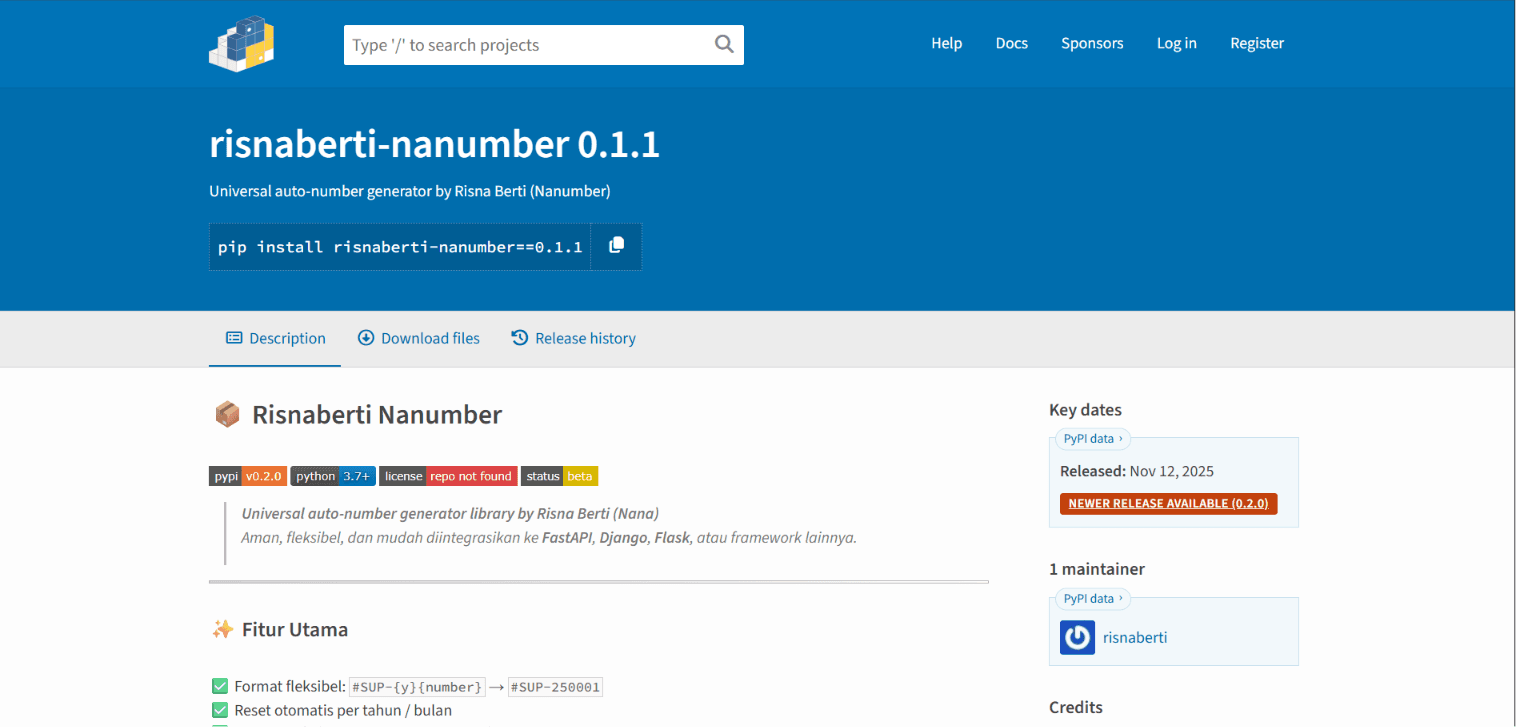Screen dimensions: 1516x727
Task: Click the pypi v0.2.0 badge
Action: [248, 476]
